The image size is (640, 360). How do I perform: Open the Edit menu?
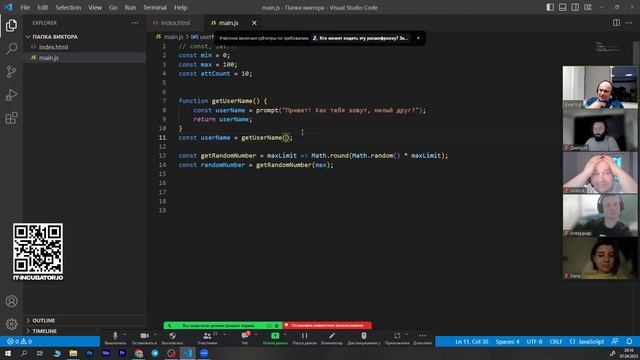[42, 7]
